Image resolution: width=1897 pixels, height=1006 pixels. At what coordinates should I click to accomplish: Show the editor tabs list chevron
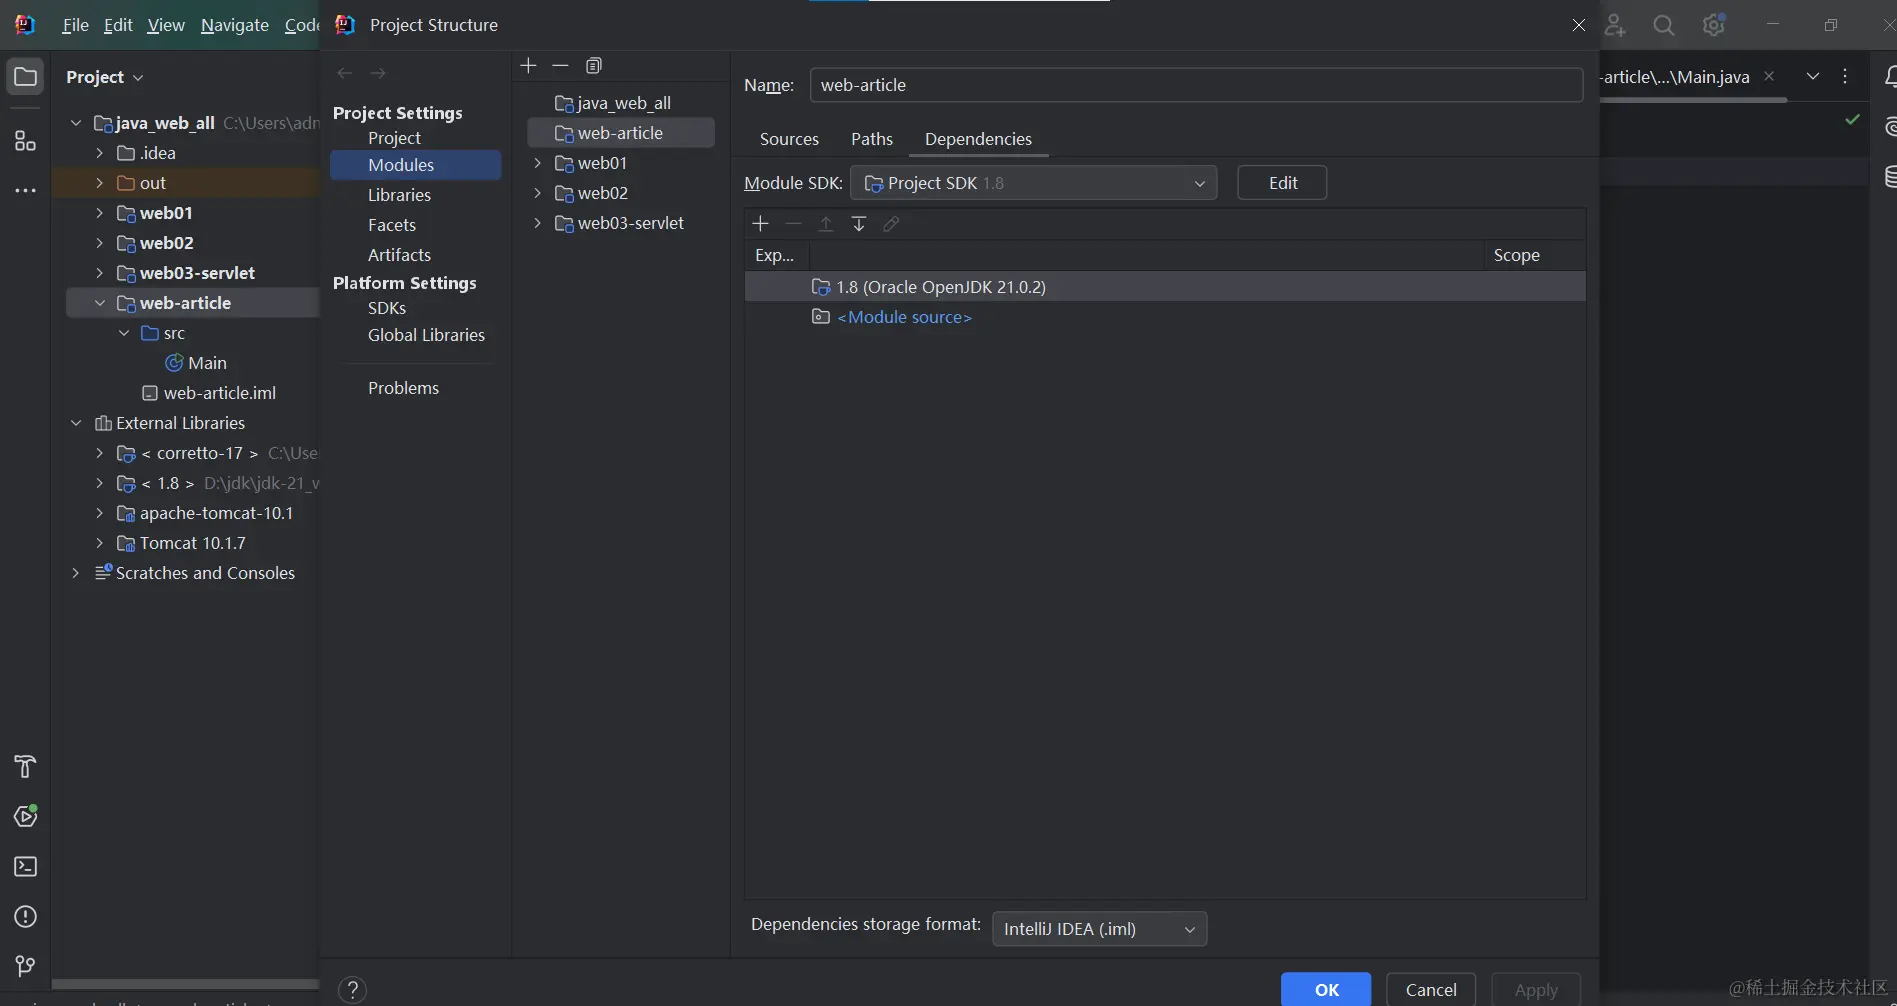pyautogui.click(x=1812, y=77)
